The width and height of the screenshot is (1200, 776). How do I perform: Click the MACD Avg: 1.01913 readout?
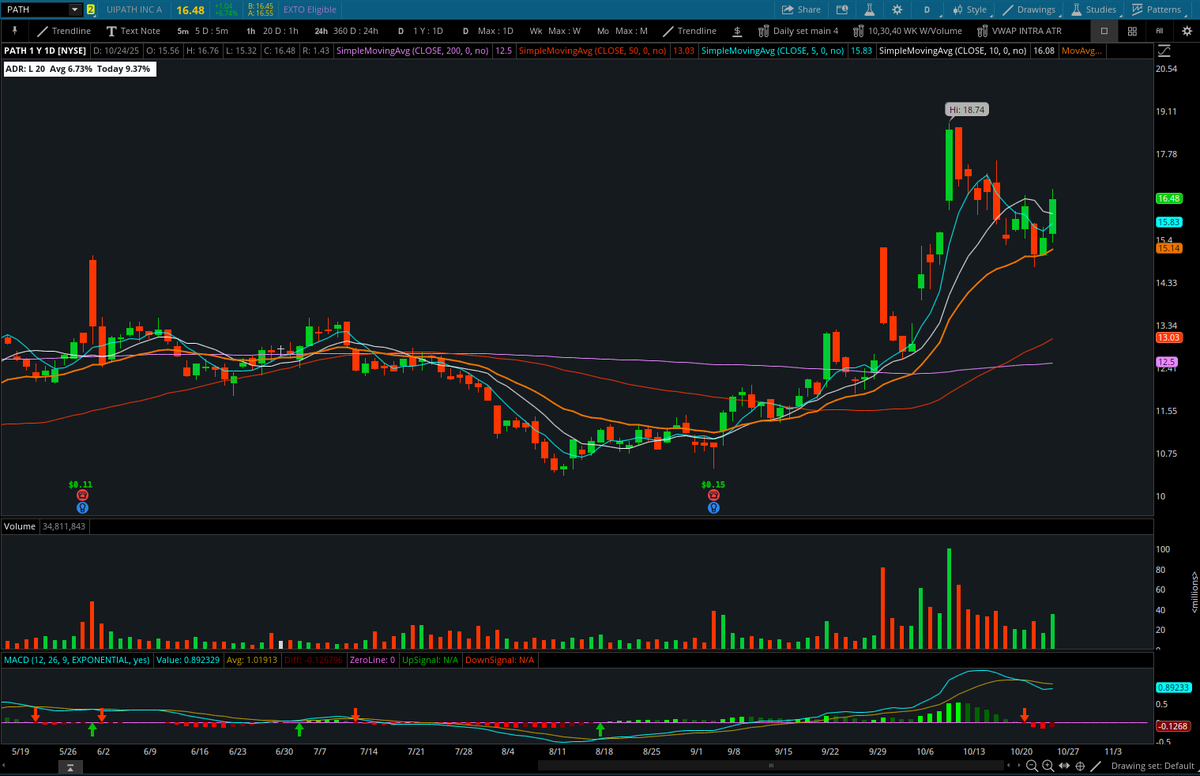(x=253, y=660)
